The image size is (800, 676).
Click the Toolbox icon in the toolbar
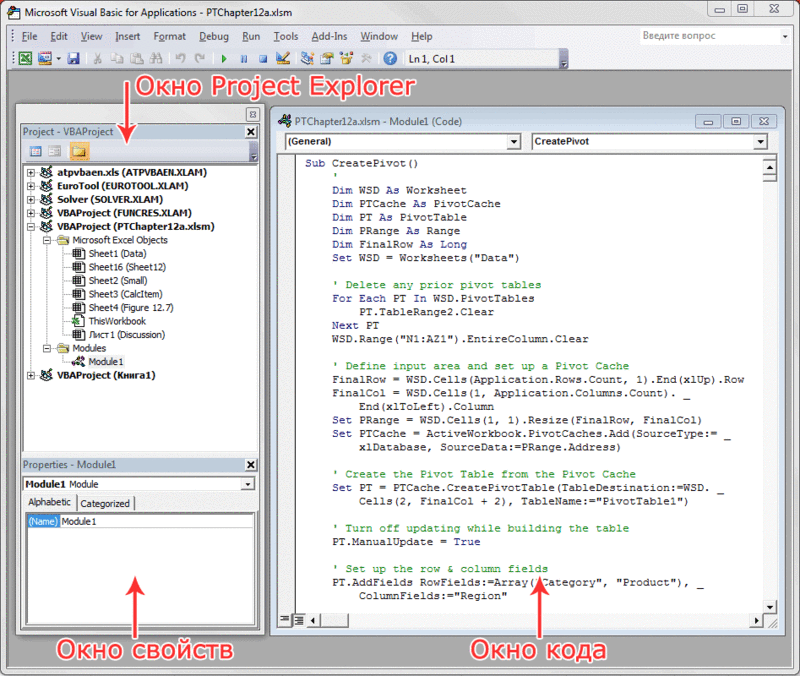tap(366, 59)
